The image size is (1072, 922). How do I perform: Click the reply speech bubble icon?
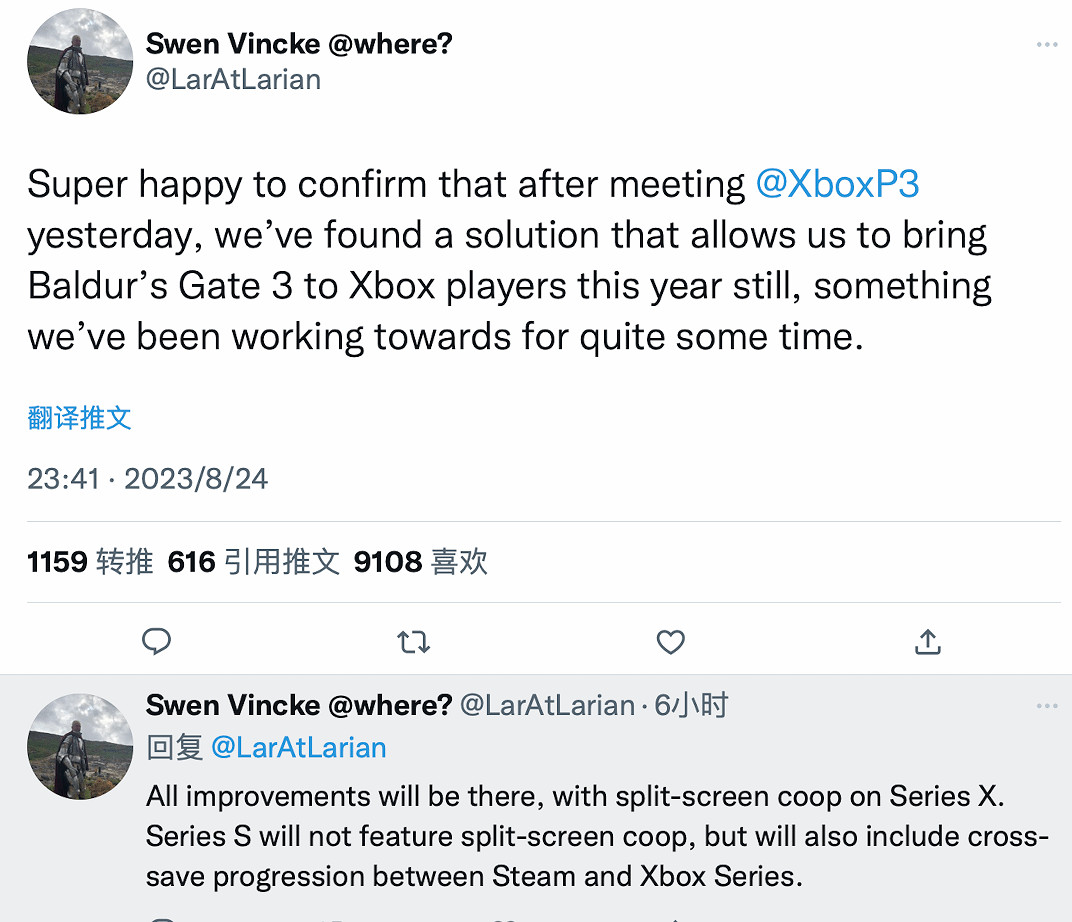pyautogui.click(x=156, y=641)
